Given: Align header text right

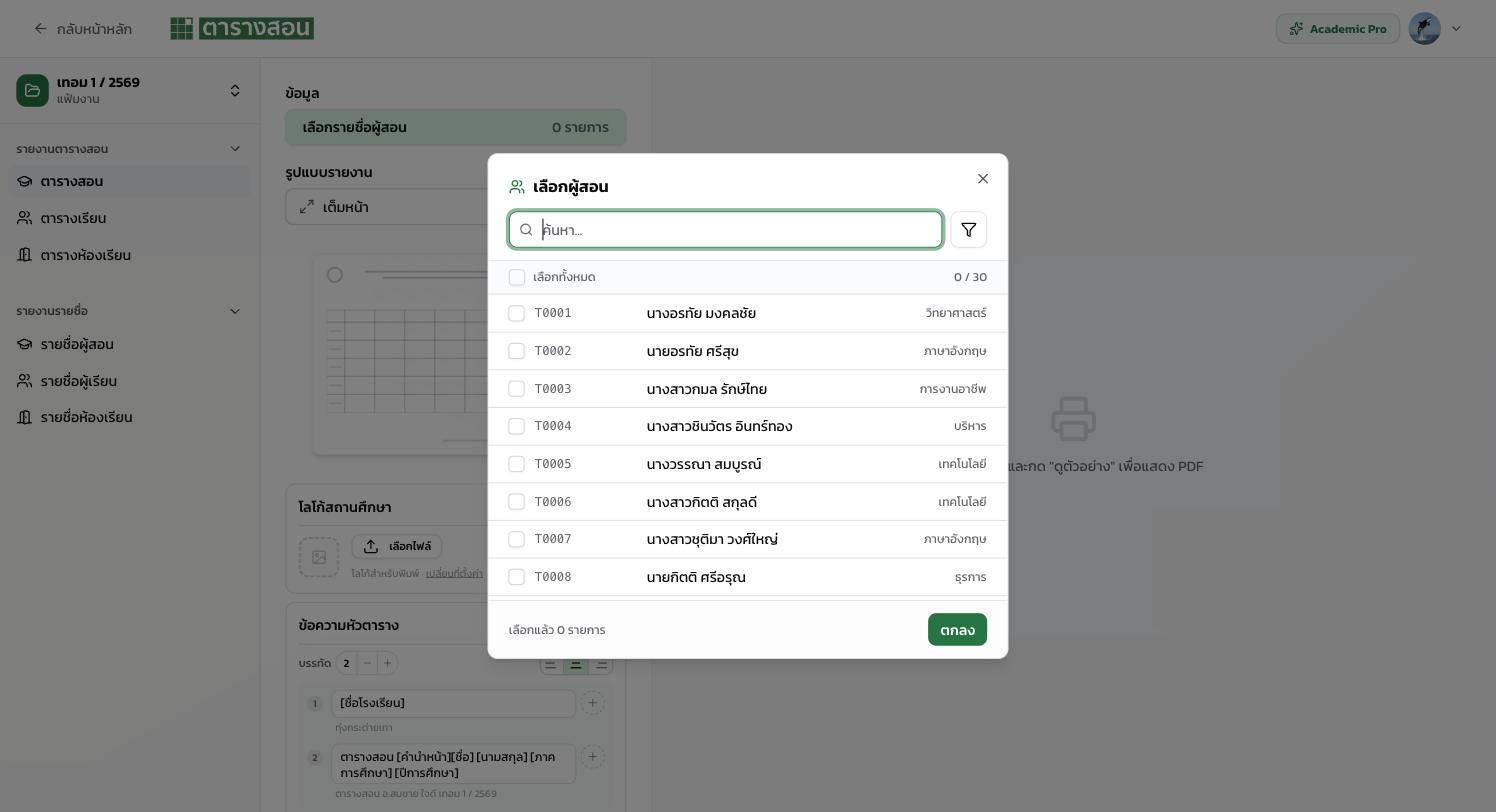Looking at the screenshot, I should point(600,664).
